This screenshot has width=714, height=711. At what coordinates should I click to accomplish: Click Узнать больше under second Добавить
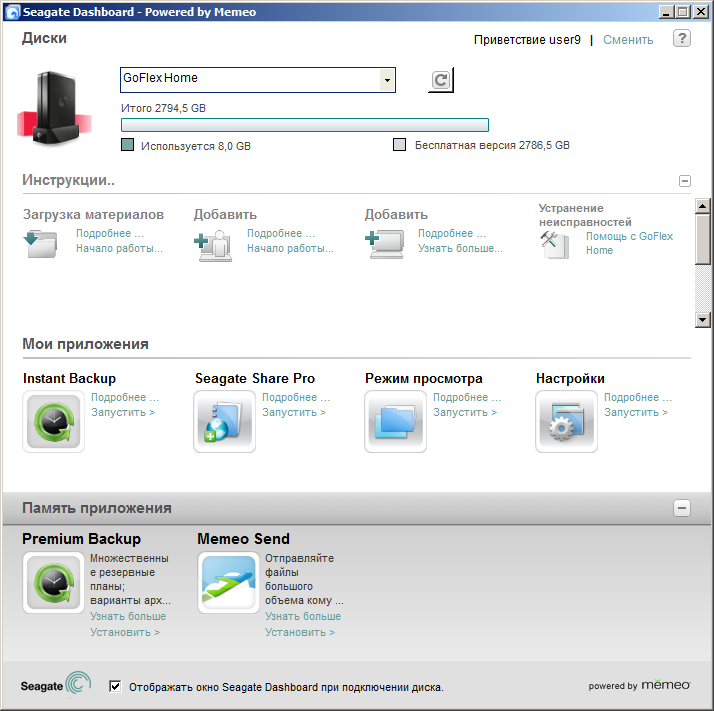click(x=460, y=248)
